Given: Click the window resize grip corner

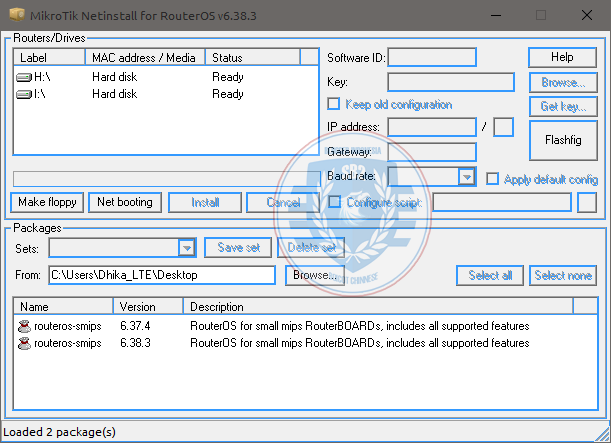Looking at the screenshot, I should [x=602, y=434].
